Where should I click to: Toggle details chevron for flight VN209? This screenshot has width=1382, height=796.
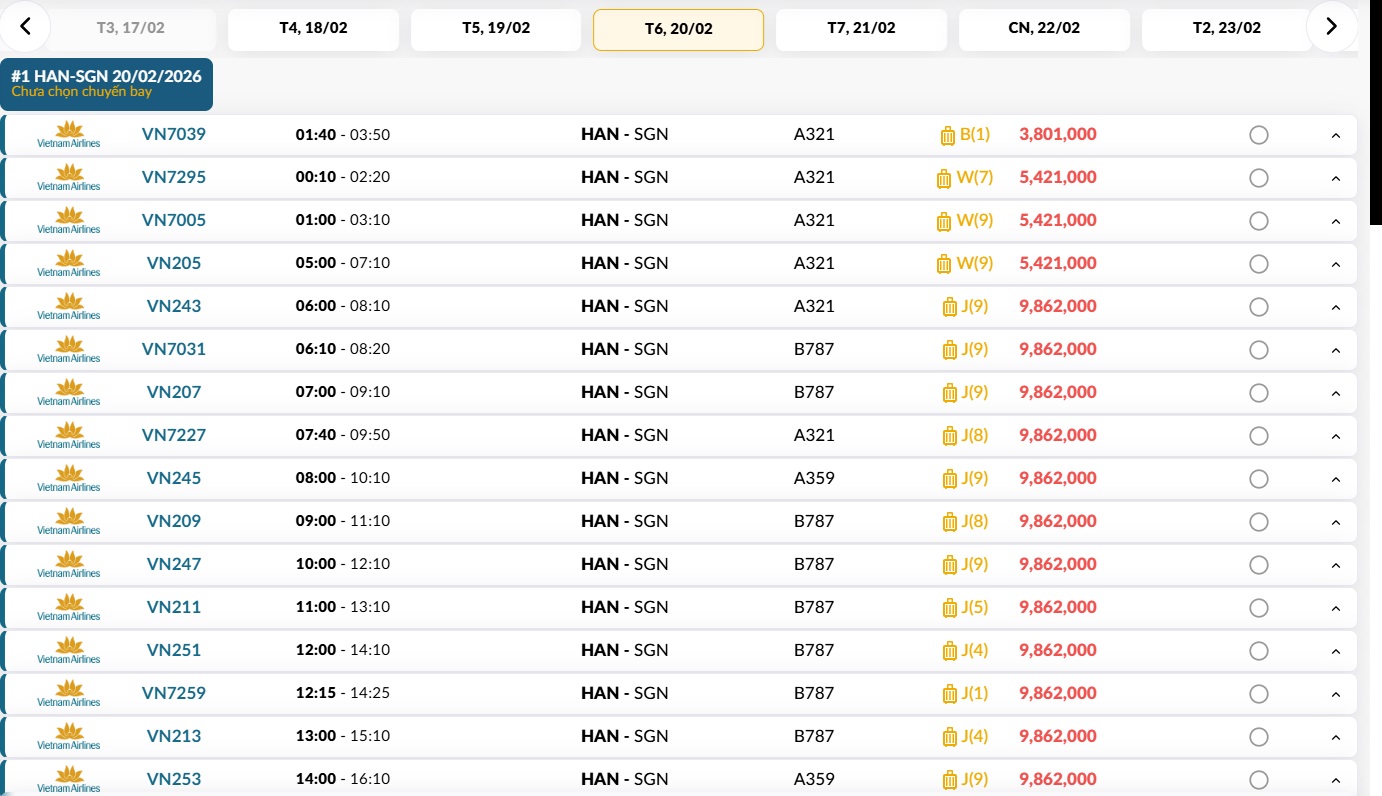pyautogui.click(x=1335, y=523)
